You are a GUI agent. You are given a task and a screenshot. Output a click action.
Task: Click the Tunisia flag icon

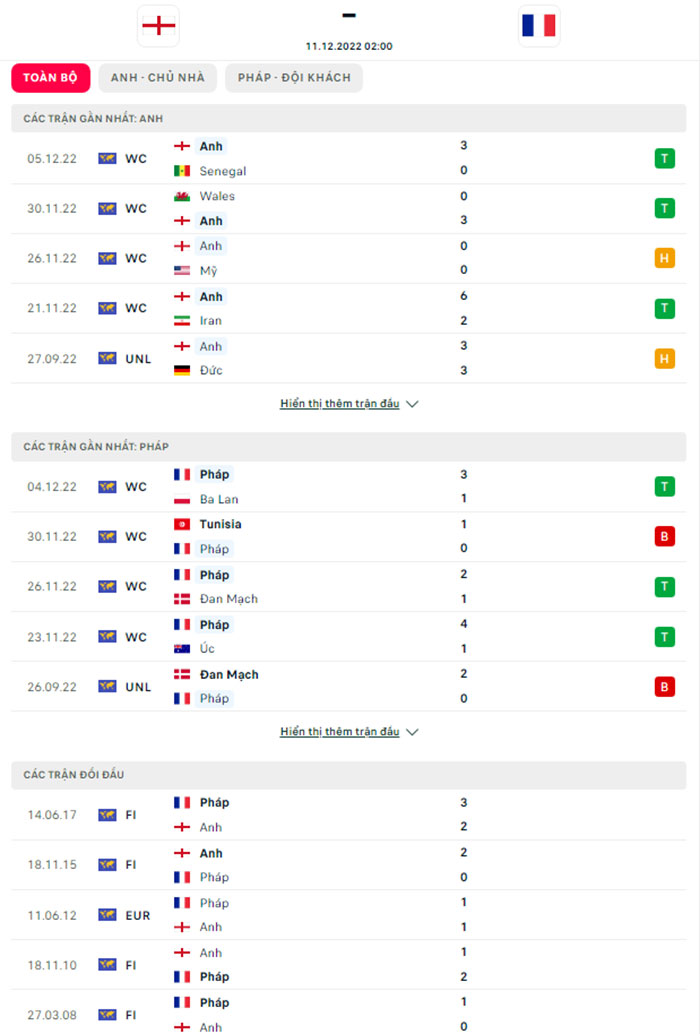[182, 524]
